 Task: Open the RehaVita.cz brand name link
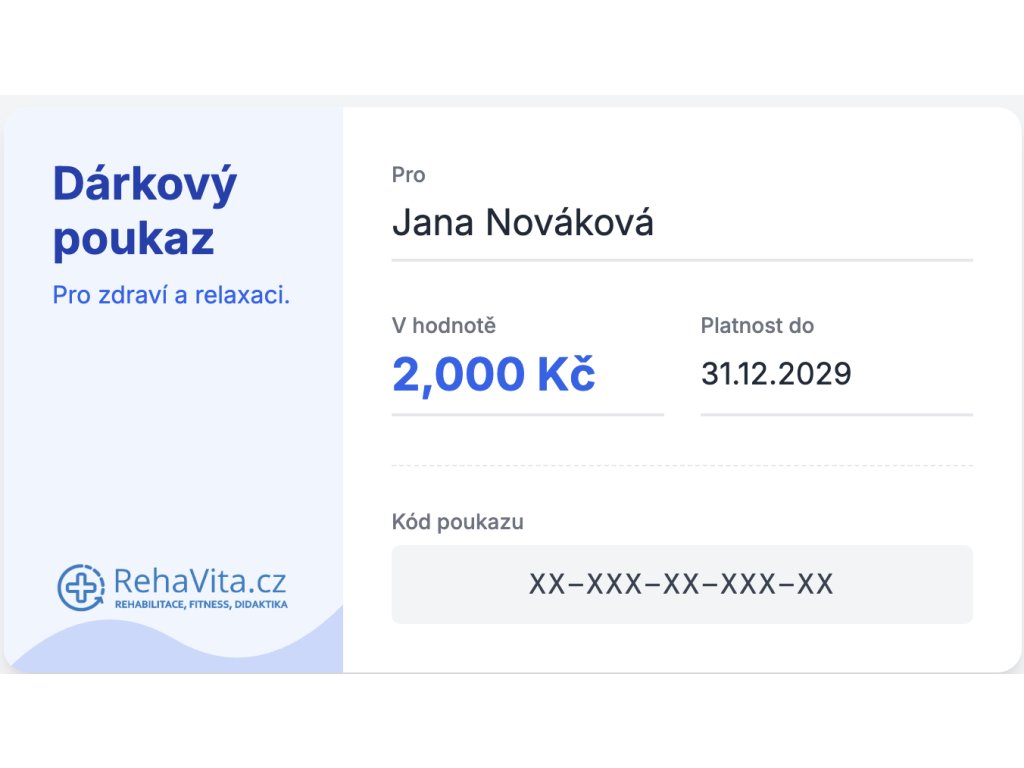point(200,582)
